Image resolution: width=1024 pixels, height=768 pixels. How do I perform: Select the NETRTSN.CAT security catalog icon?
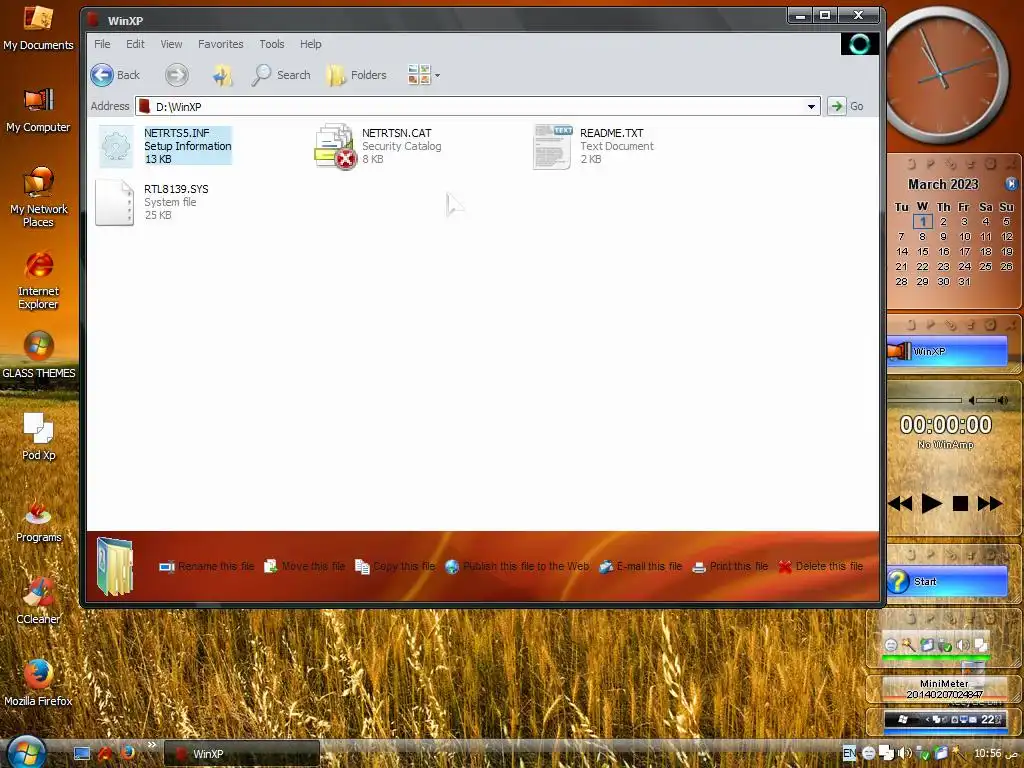[335, 146]
